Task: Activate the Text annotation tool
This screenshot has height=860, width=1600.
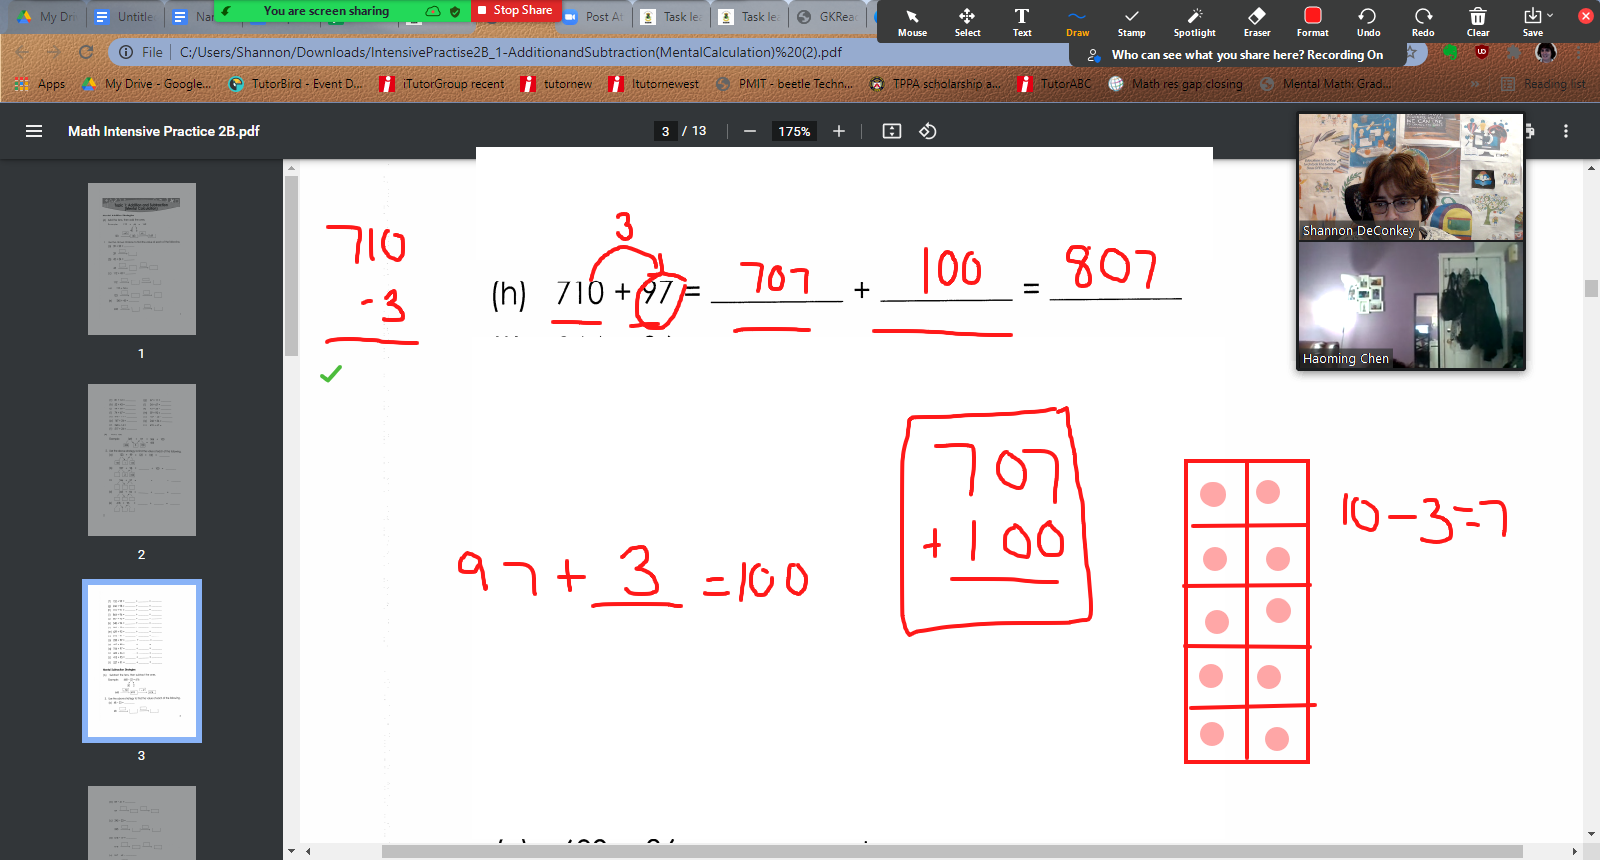Action: 1022,21
